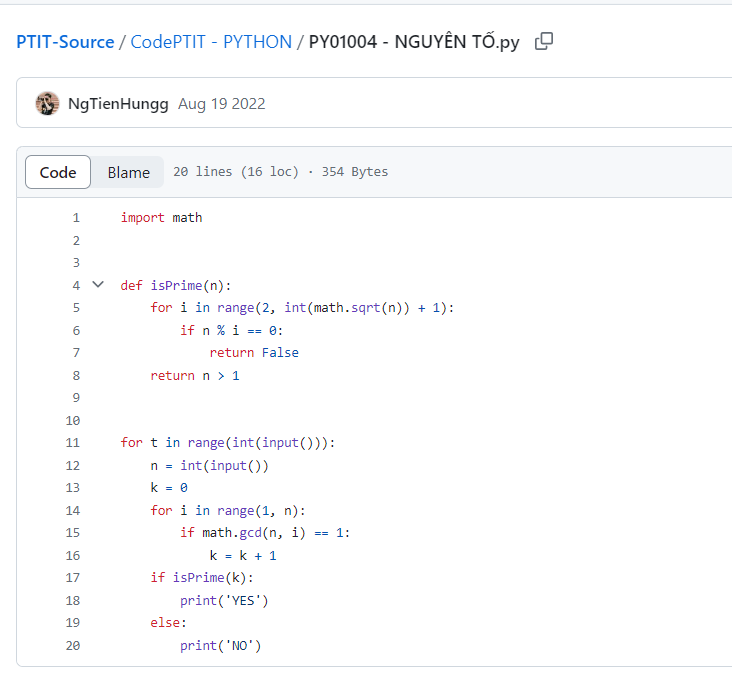Image resolution: width=732 pixels, height=674 pixels.
Task: Select line number 1
Action: pos(75,217)
